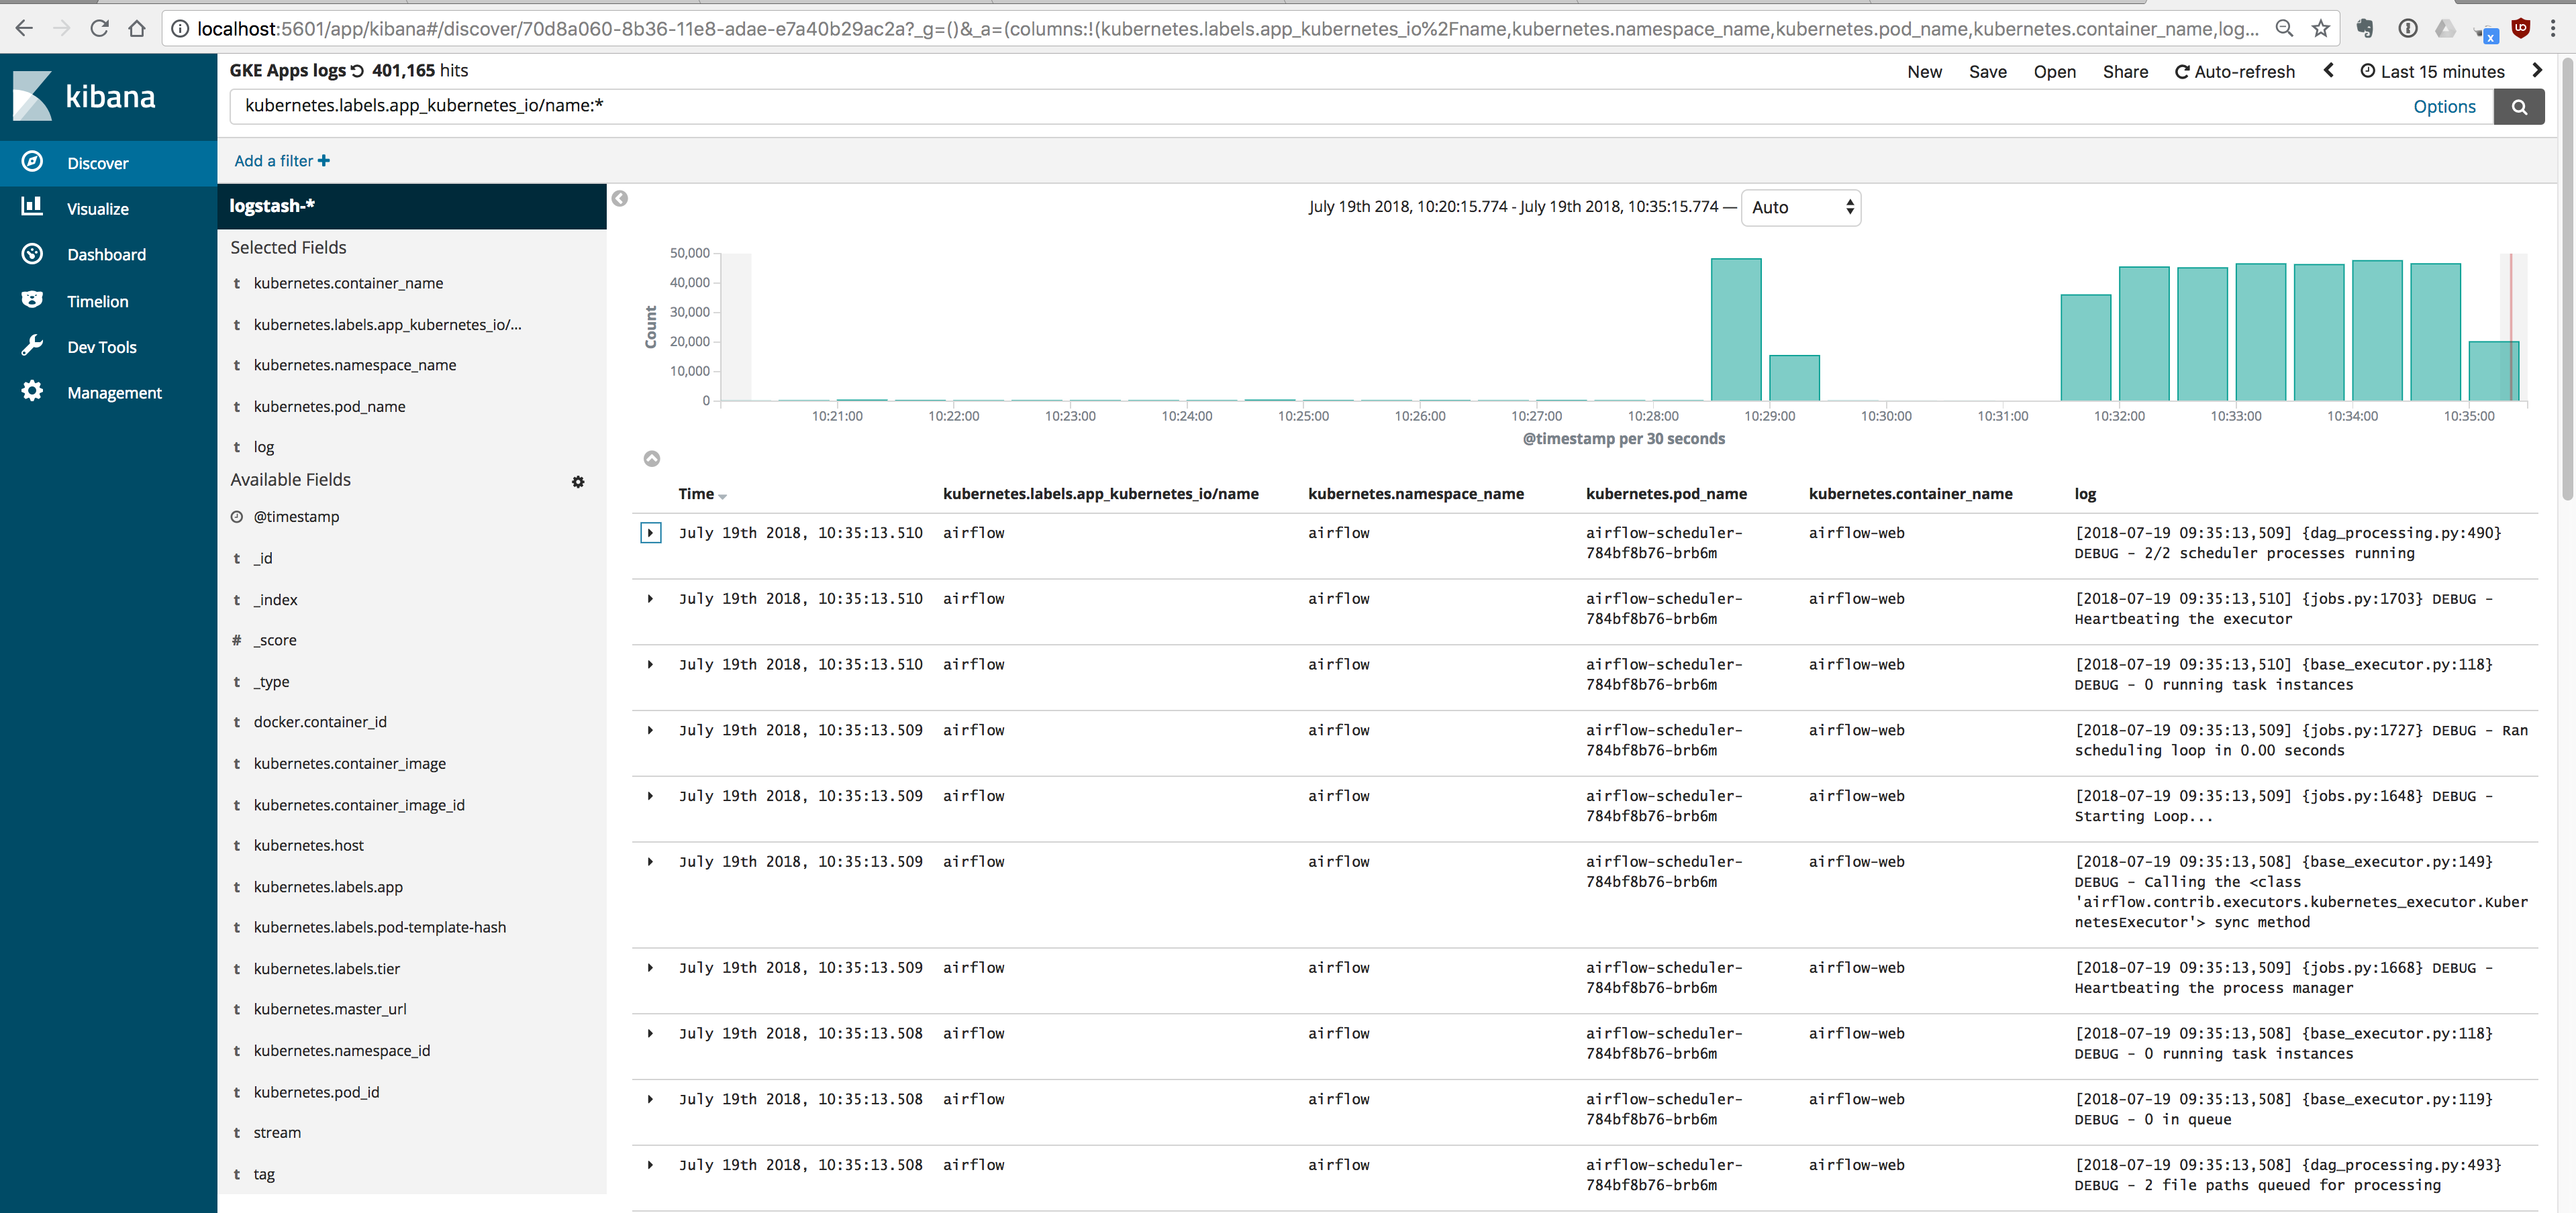Screen dimensions: 2576x1213
Task: Click the Save menu item
Action: pyautogui.click(x=1987, y=72)
